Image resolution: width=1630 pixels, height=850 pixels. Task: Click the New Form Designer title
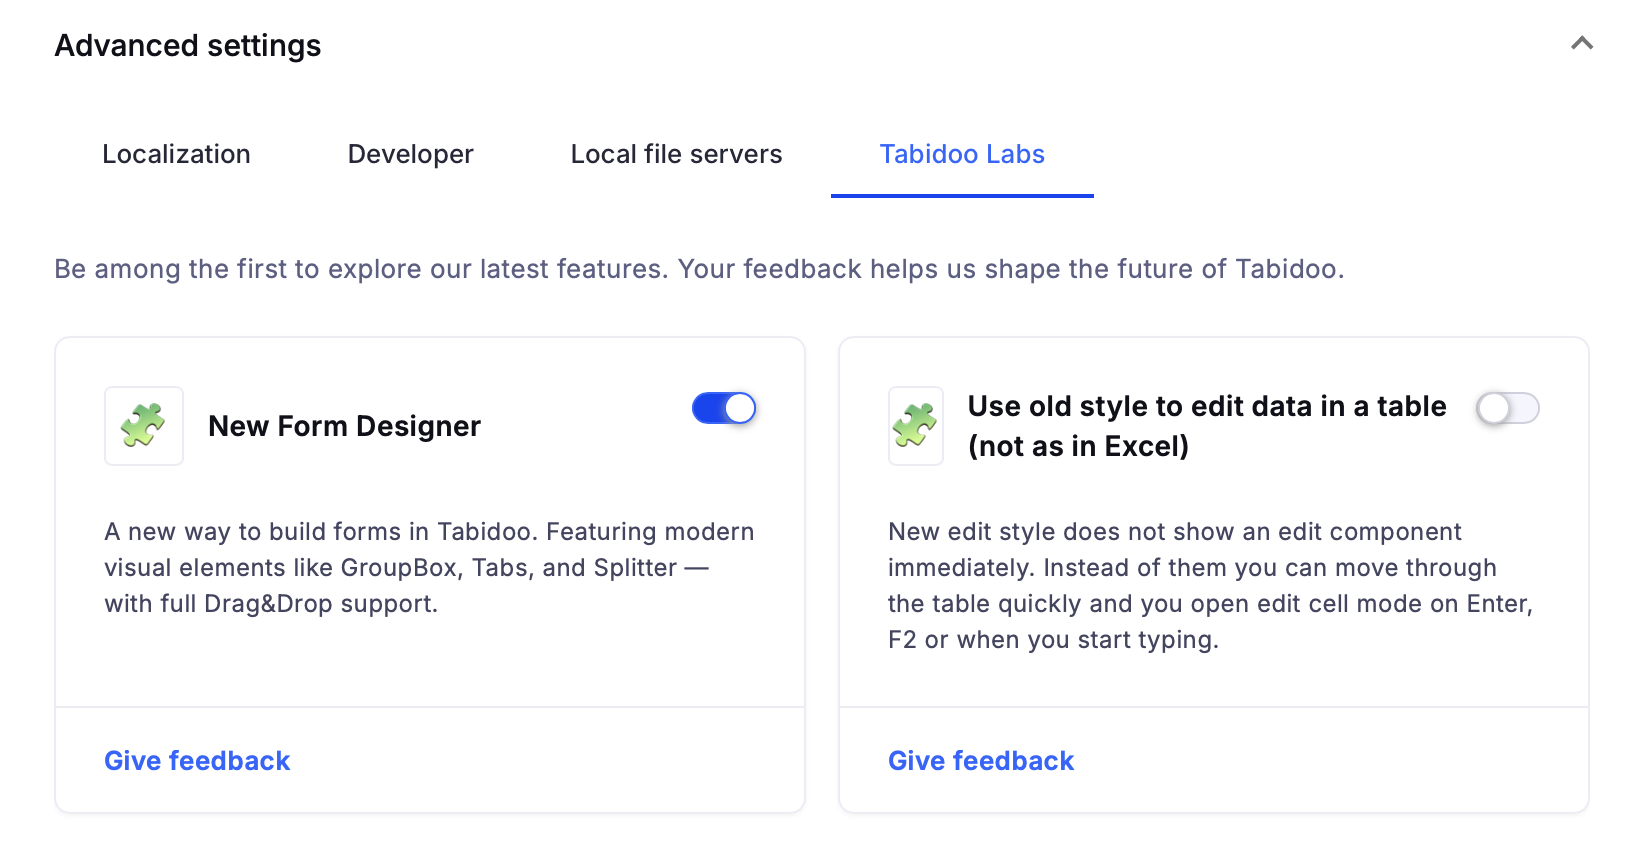click(x=344, y=426)
